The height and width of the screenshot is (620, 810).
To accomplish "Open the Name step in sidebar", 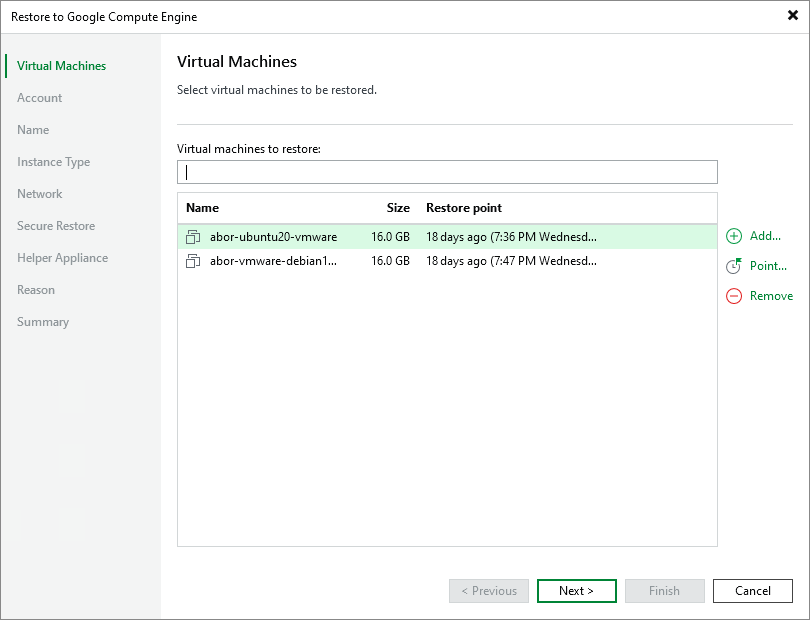I will (33, 130).
